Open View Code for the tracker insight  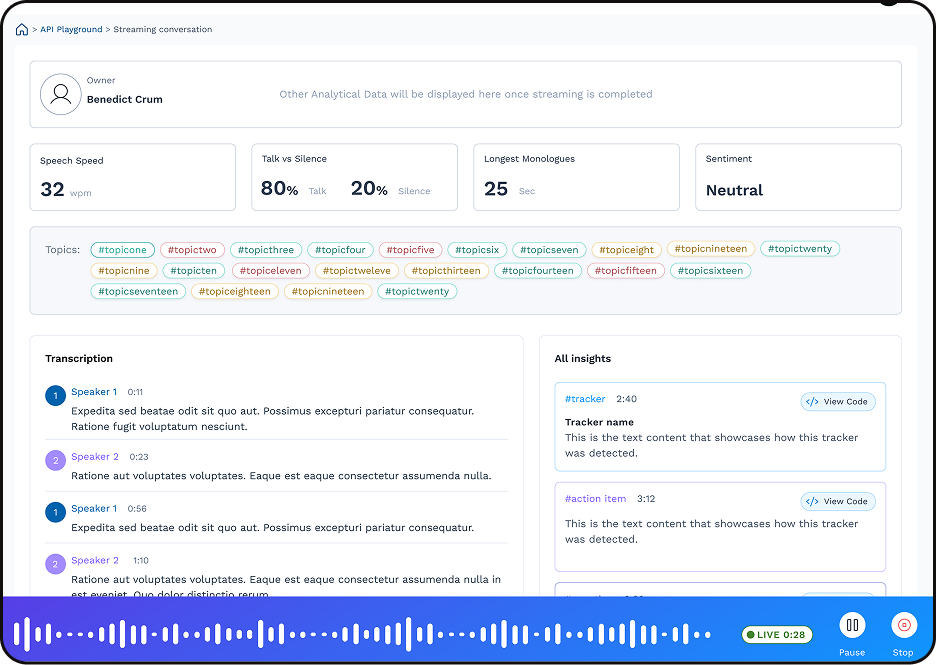(838, 401)
